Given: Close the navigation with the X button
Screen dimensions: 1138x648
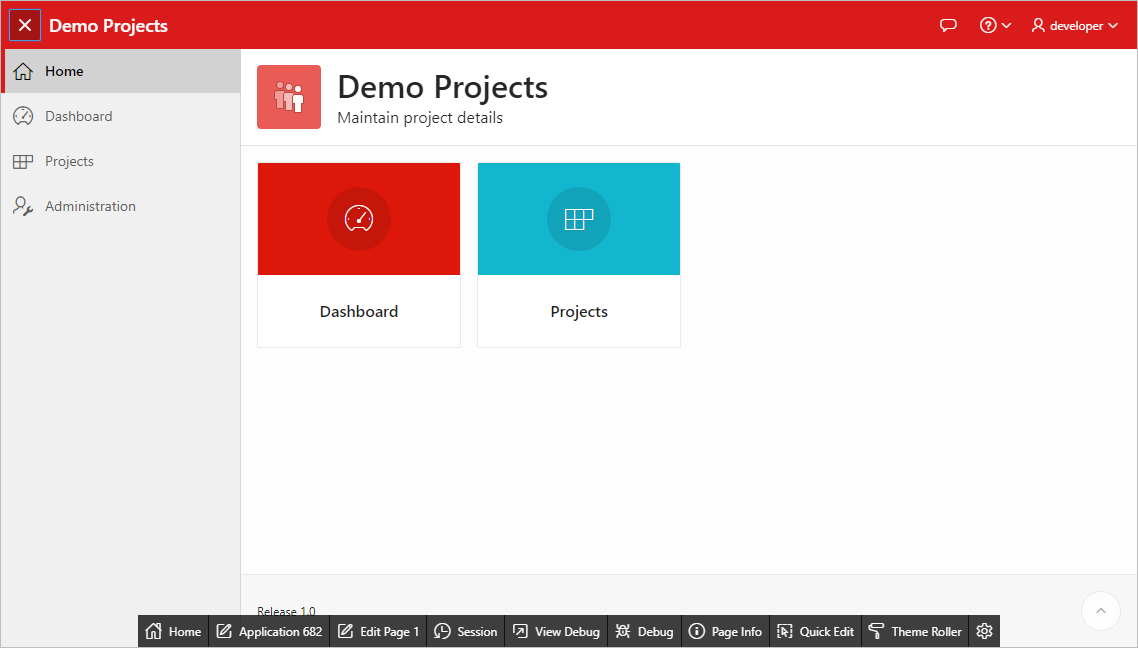Looking at the screenshot, I should coord(25,25).
